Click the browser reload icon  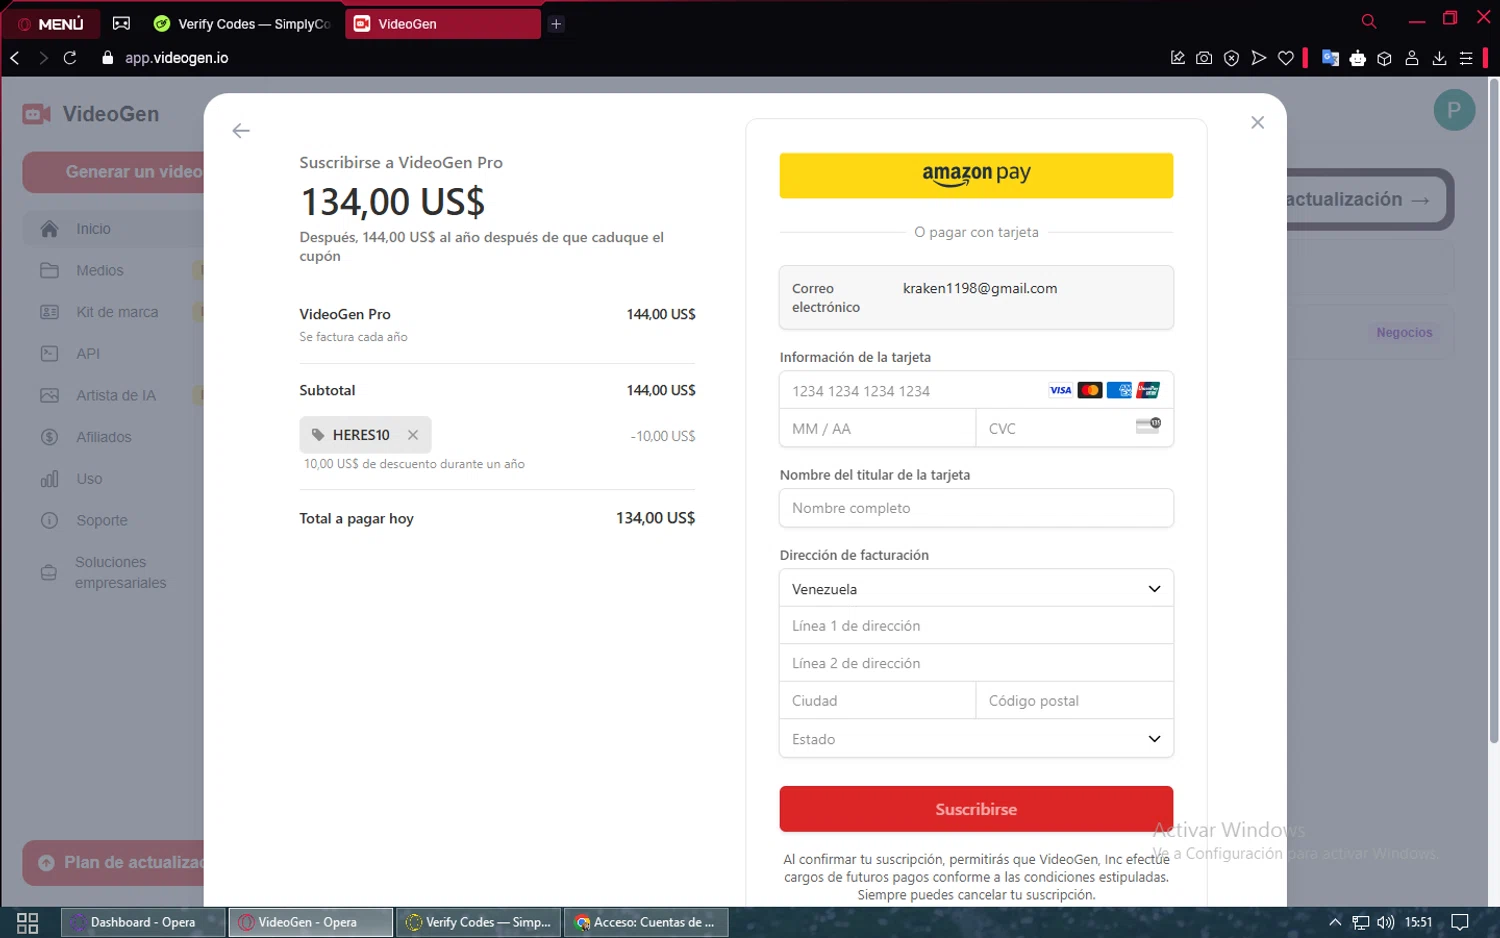coord(70,58)
